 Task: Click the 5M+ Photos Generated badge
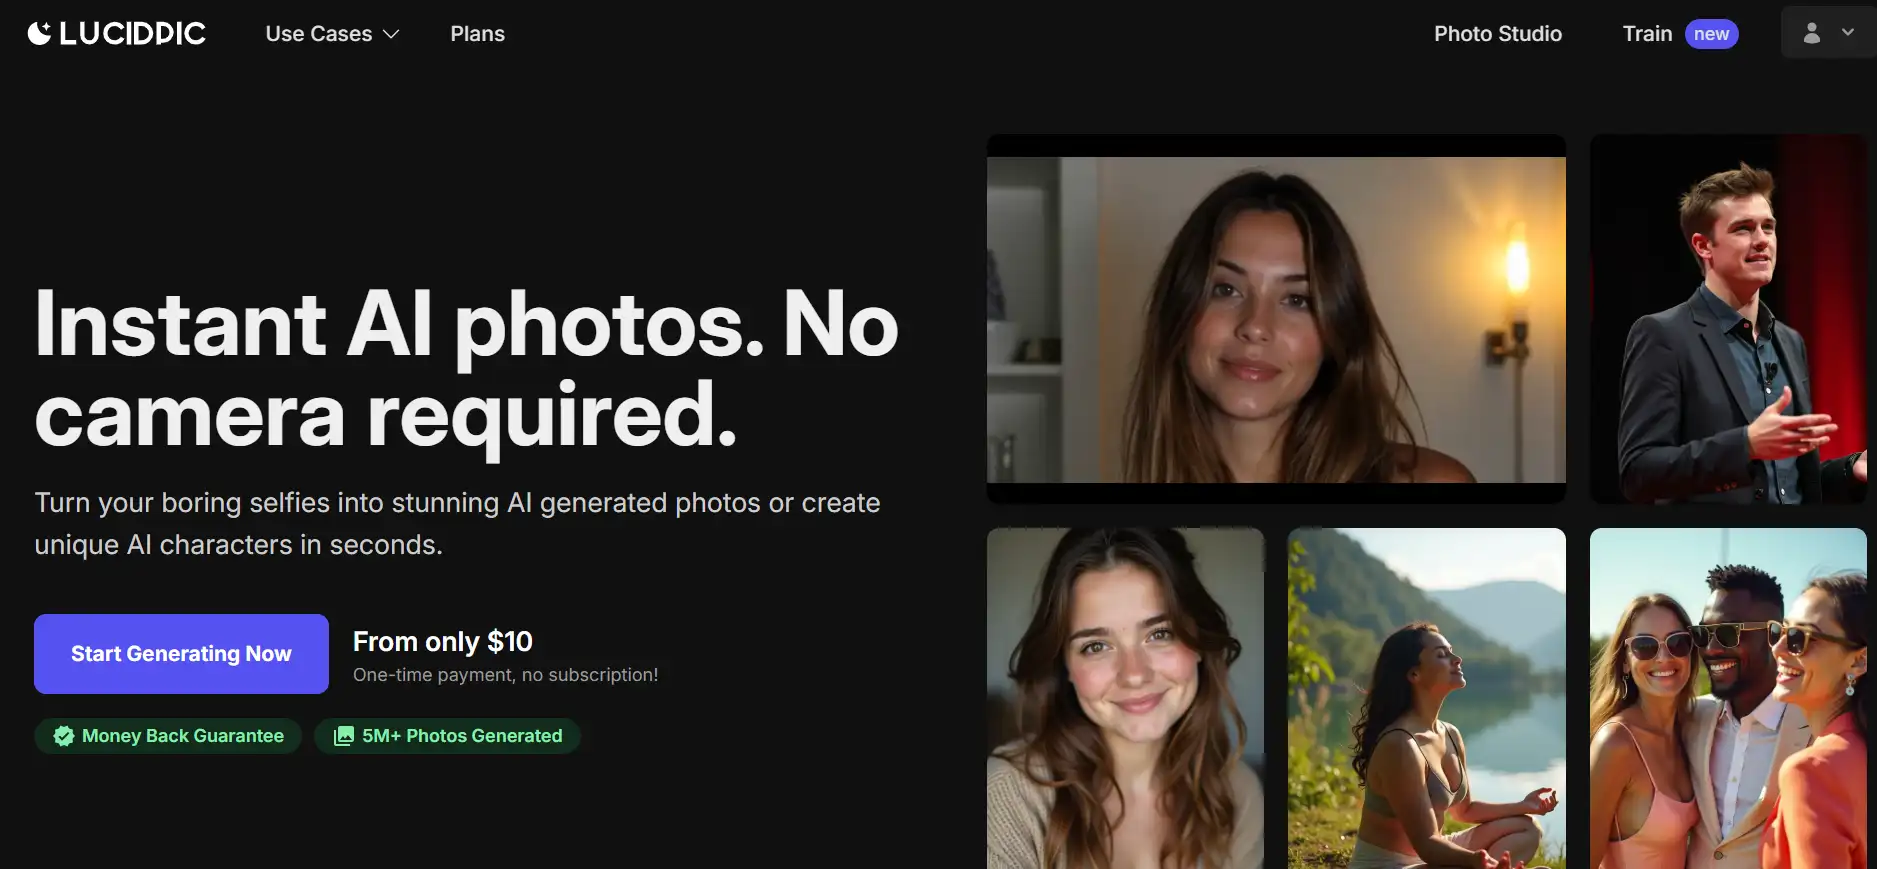(x=447, y=736)
